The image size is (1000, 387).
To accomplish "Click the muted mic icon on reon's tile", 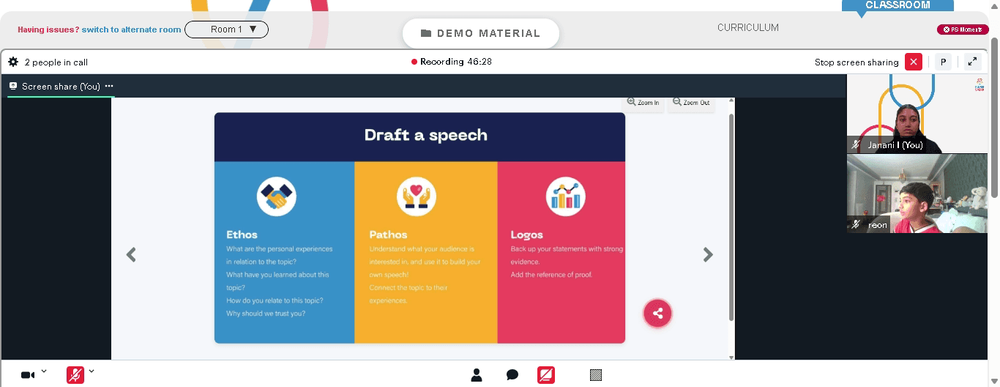I will point(856,224).
